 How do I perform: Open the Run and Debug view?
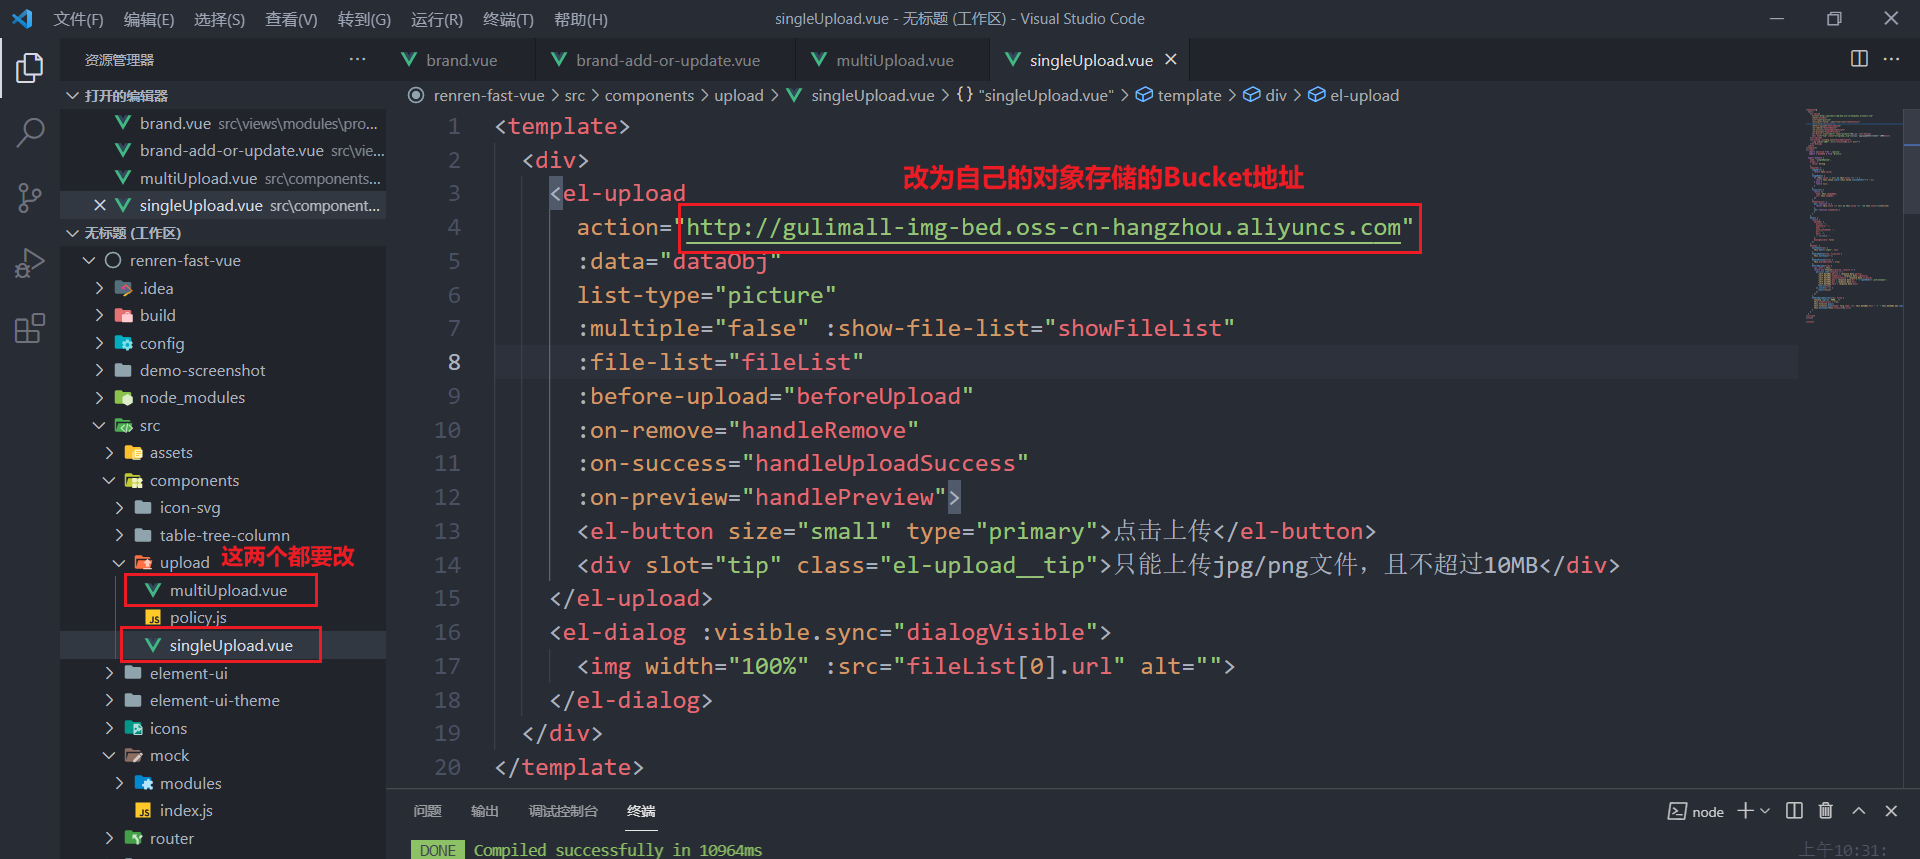click(x=30, y=263)
